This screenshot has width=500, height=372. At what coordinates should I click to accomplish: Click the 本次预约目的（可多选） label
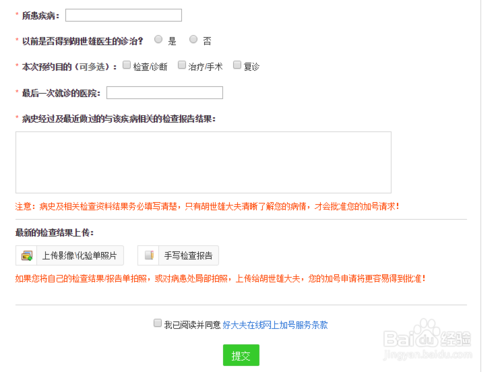[x=69, y=67]
